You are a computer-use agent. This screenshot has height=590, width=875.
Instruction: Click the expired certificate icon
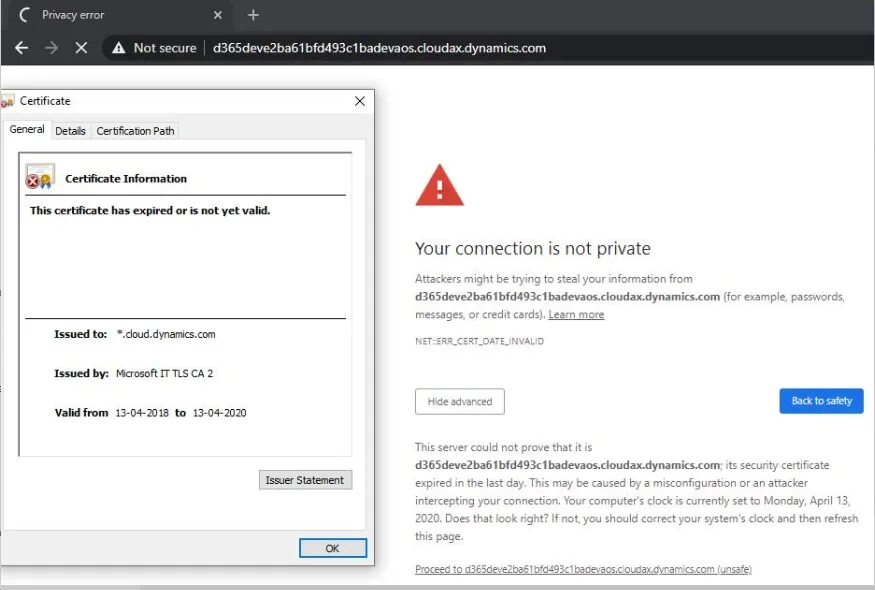point(40,176)
